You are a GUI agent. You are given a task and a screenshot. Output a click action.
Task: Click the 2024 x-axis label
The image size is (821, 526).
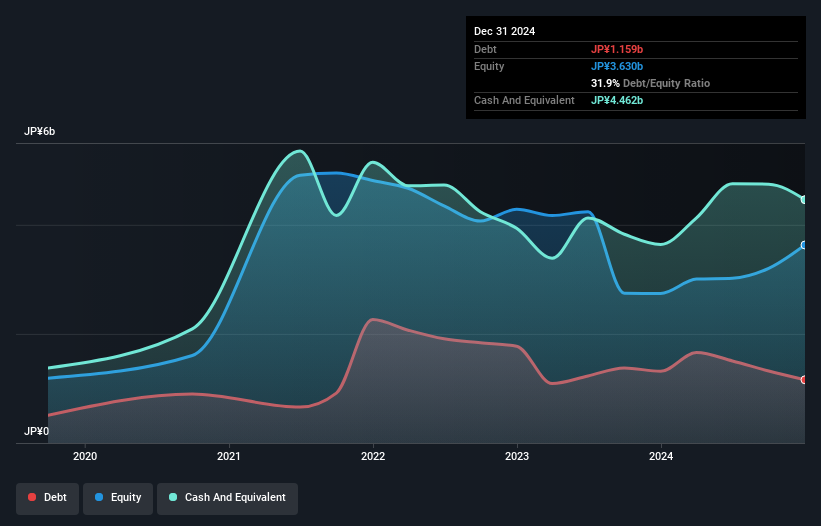[x=661, y=456]
